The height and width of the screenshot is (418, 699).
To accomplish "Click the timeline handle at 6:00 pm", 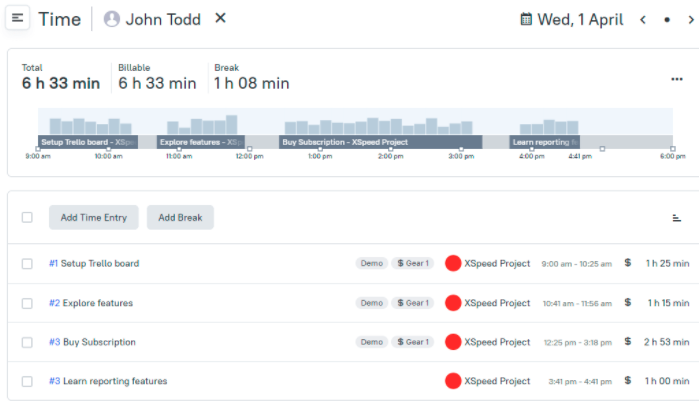I will coord(673,149).
